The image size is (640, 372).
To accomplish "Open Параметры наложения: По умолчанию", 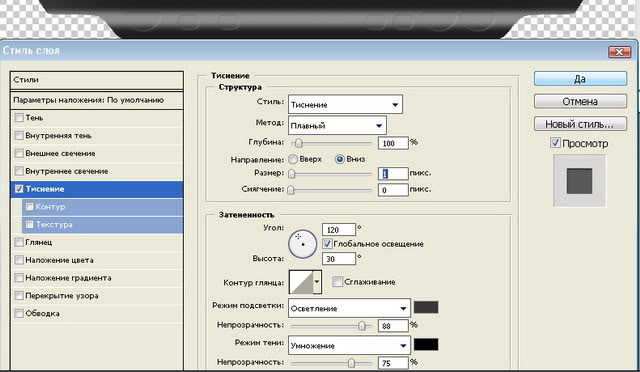I will tap(97, 100).
